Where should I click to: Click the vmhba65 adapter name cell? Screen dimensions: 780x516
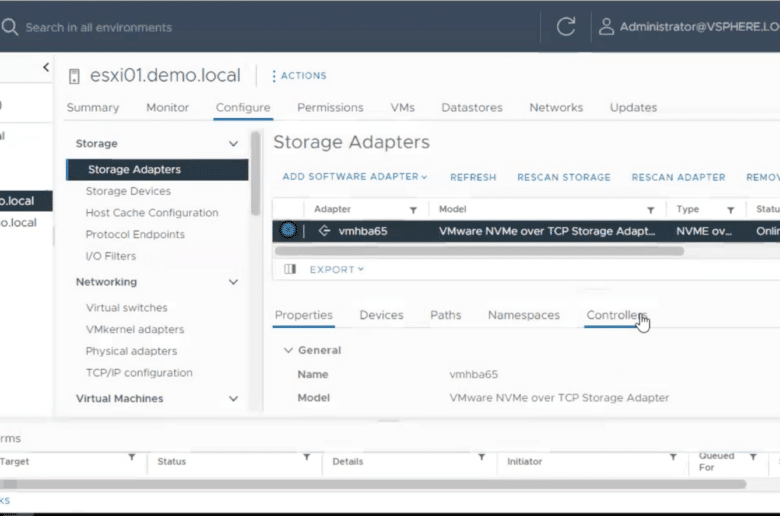(363, 231)
